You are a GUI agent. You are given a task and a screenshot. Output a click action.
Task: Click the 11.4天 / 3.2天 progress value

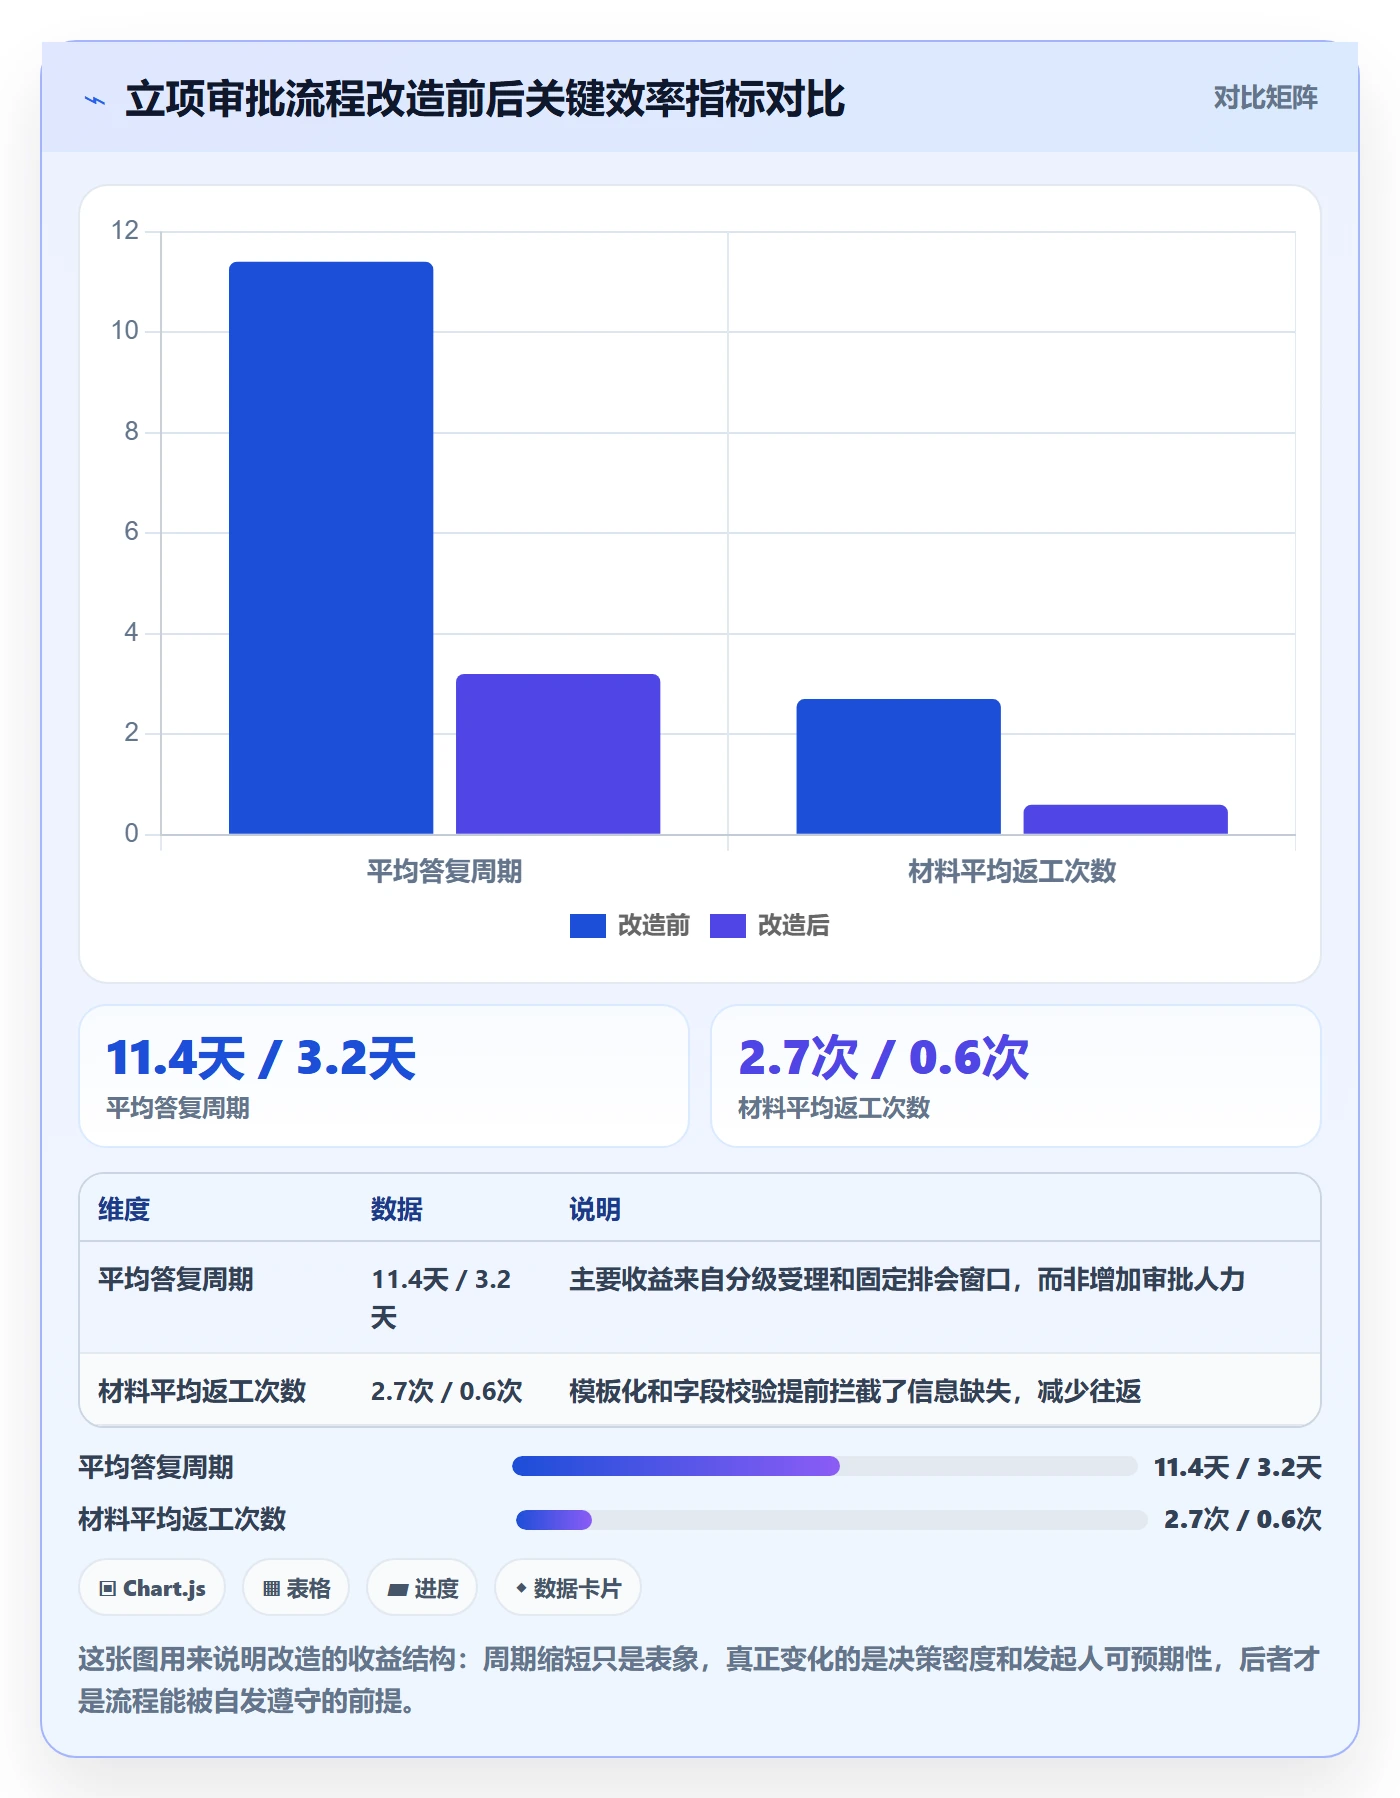click(x=1237, y=1467)
